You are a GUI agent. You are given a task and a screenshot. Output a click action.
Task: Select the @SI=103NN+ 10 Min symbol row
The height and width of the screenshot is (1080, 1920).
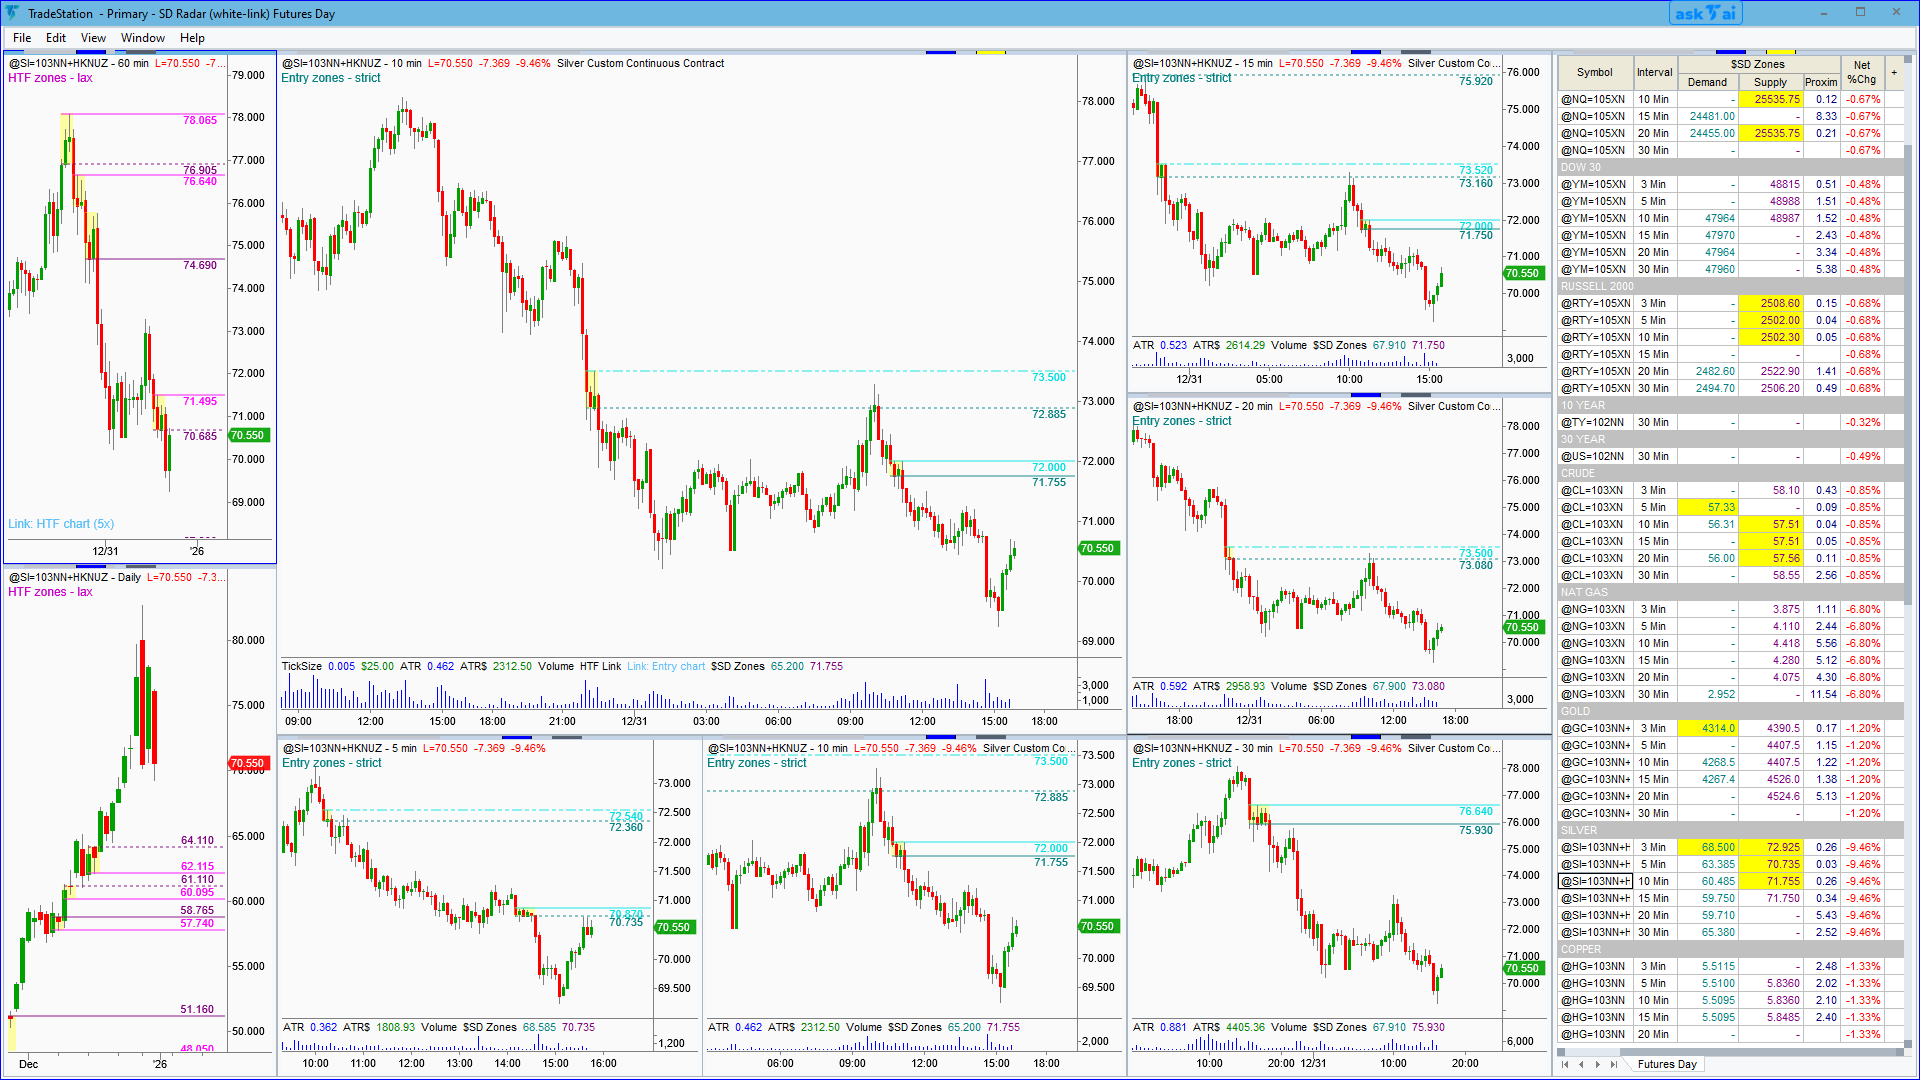point(1595,881)
